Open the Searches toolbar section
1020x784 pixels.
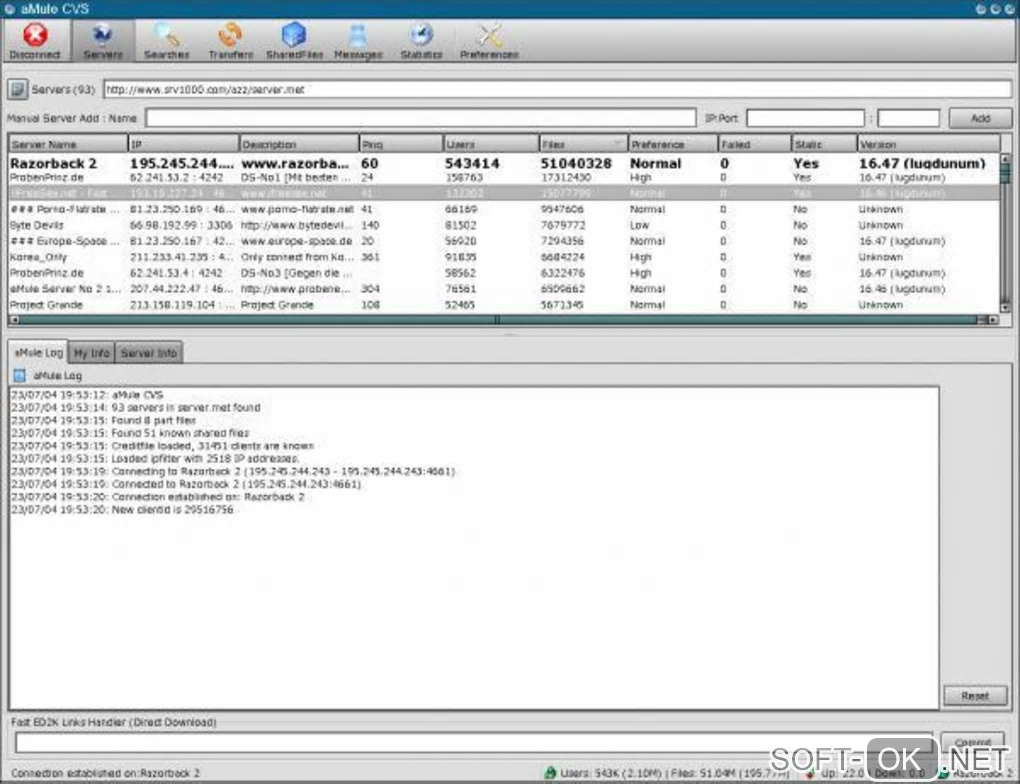[167, 40]
